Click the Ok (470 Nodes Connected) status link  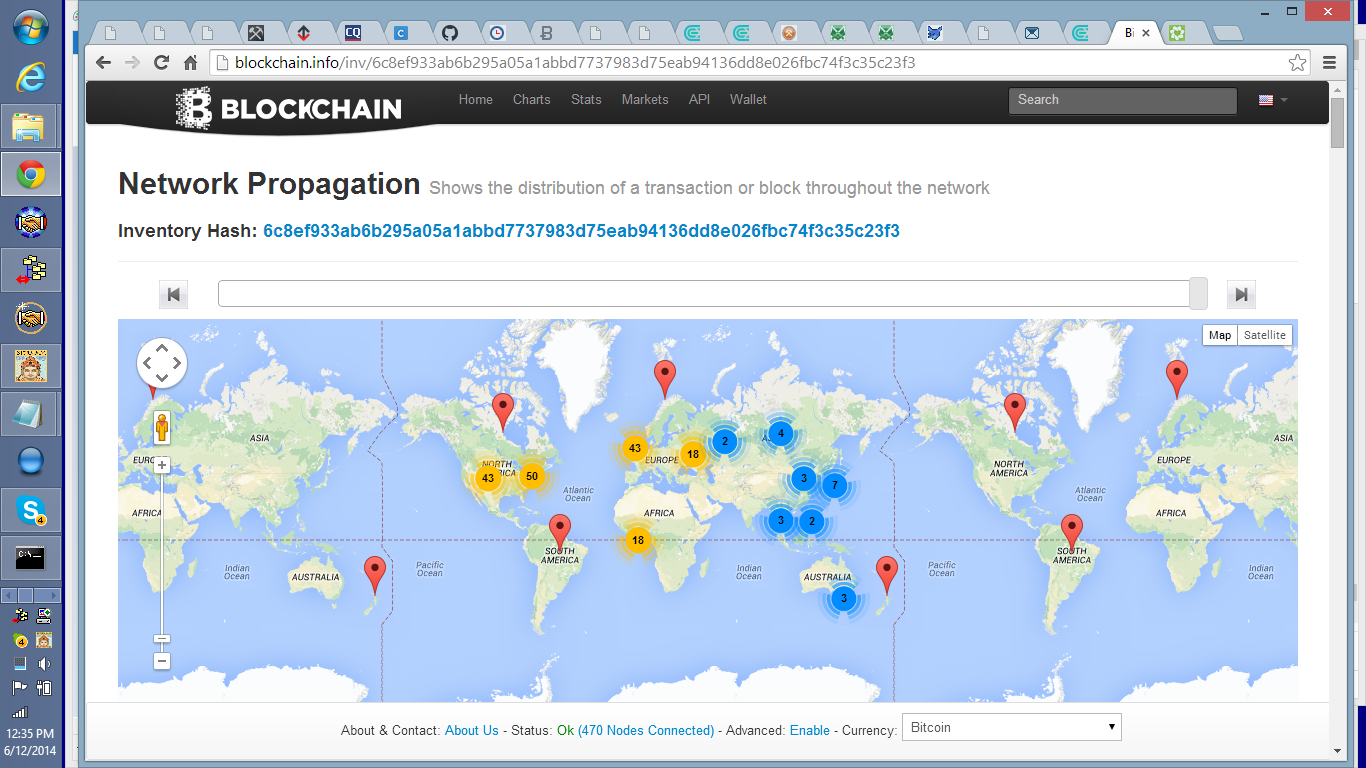click(x=635, y=730)
